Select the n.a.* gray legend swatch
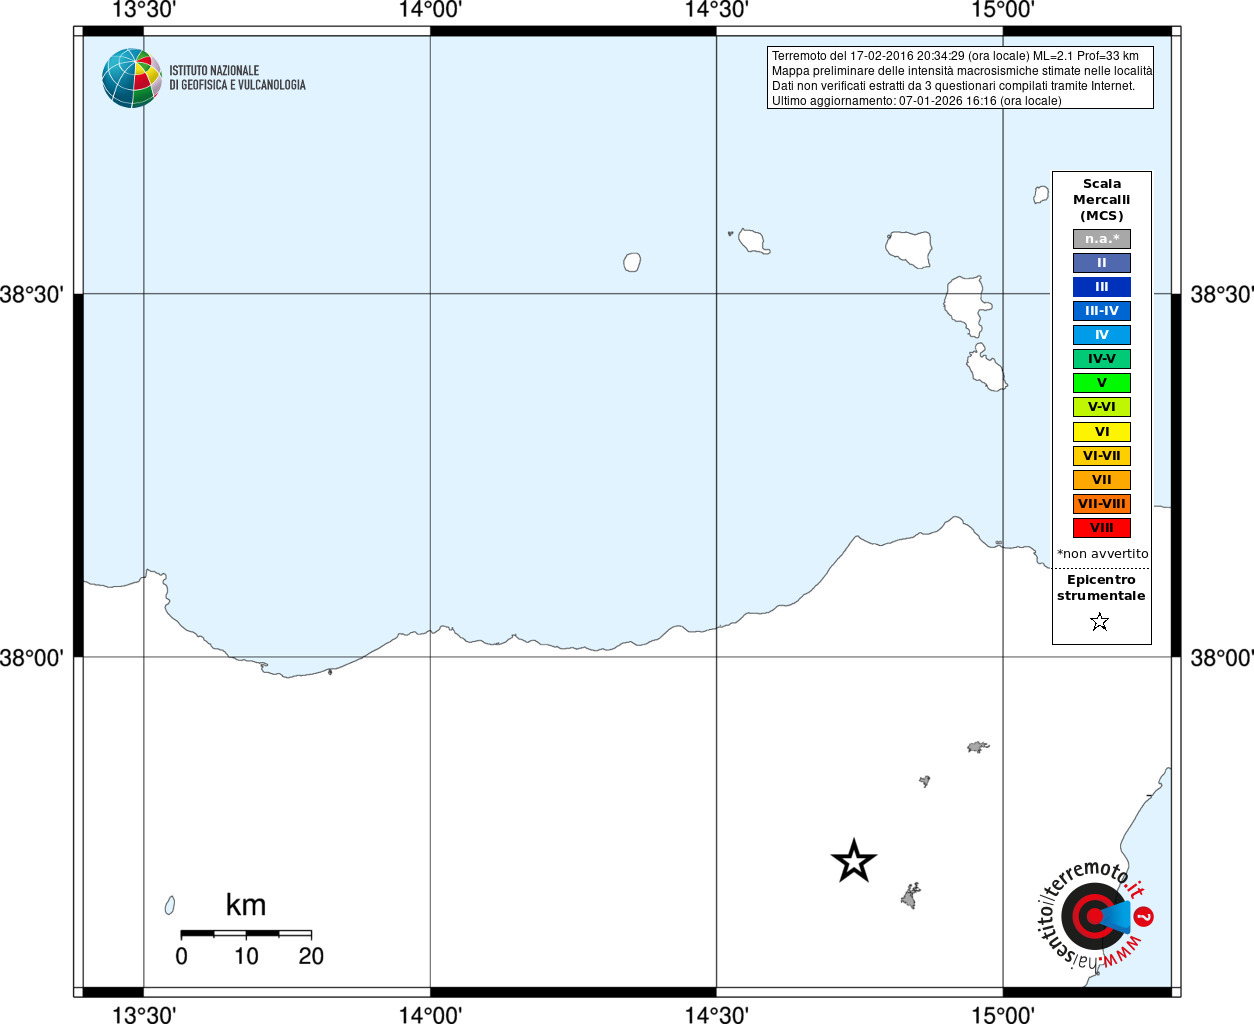1254x1024 pixels. click(1102, 239)
